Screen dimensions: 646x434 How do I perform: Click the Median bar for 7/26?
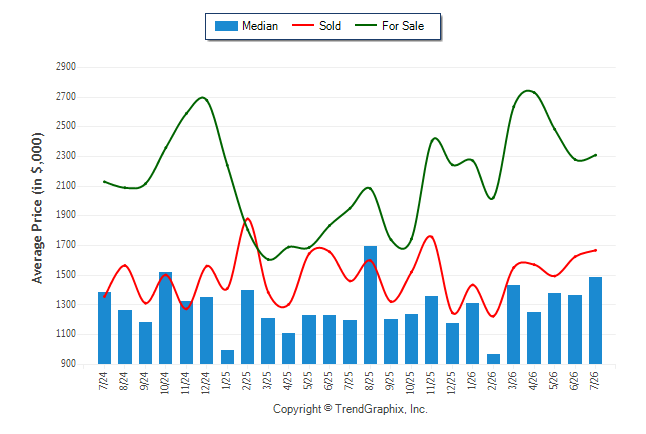coord(595,321)
